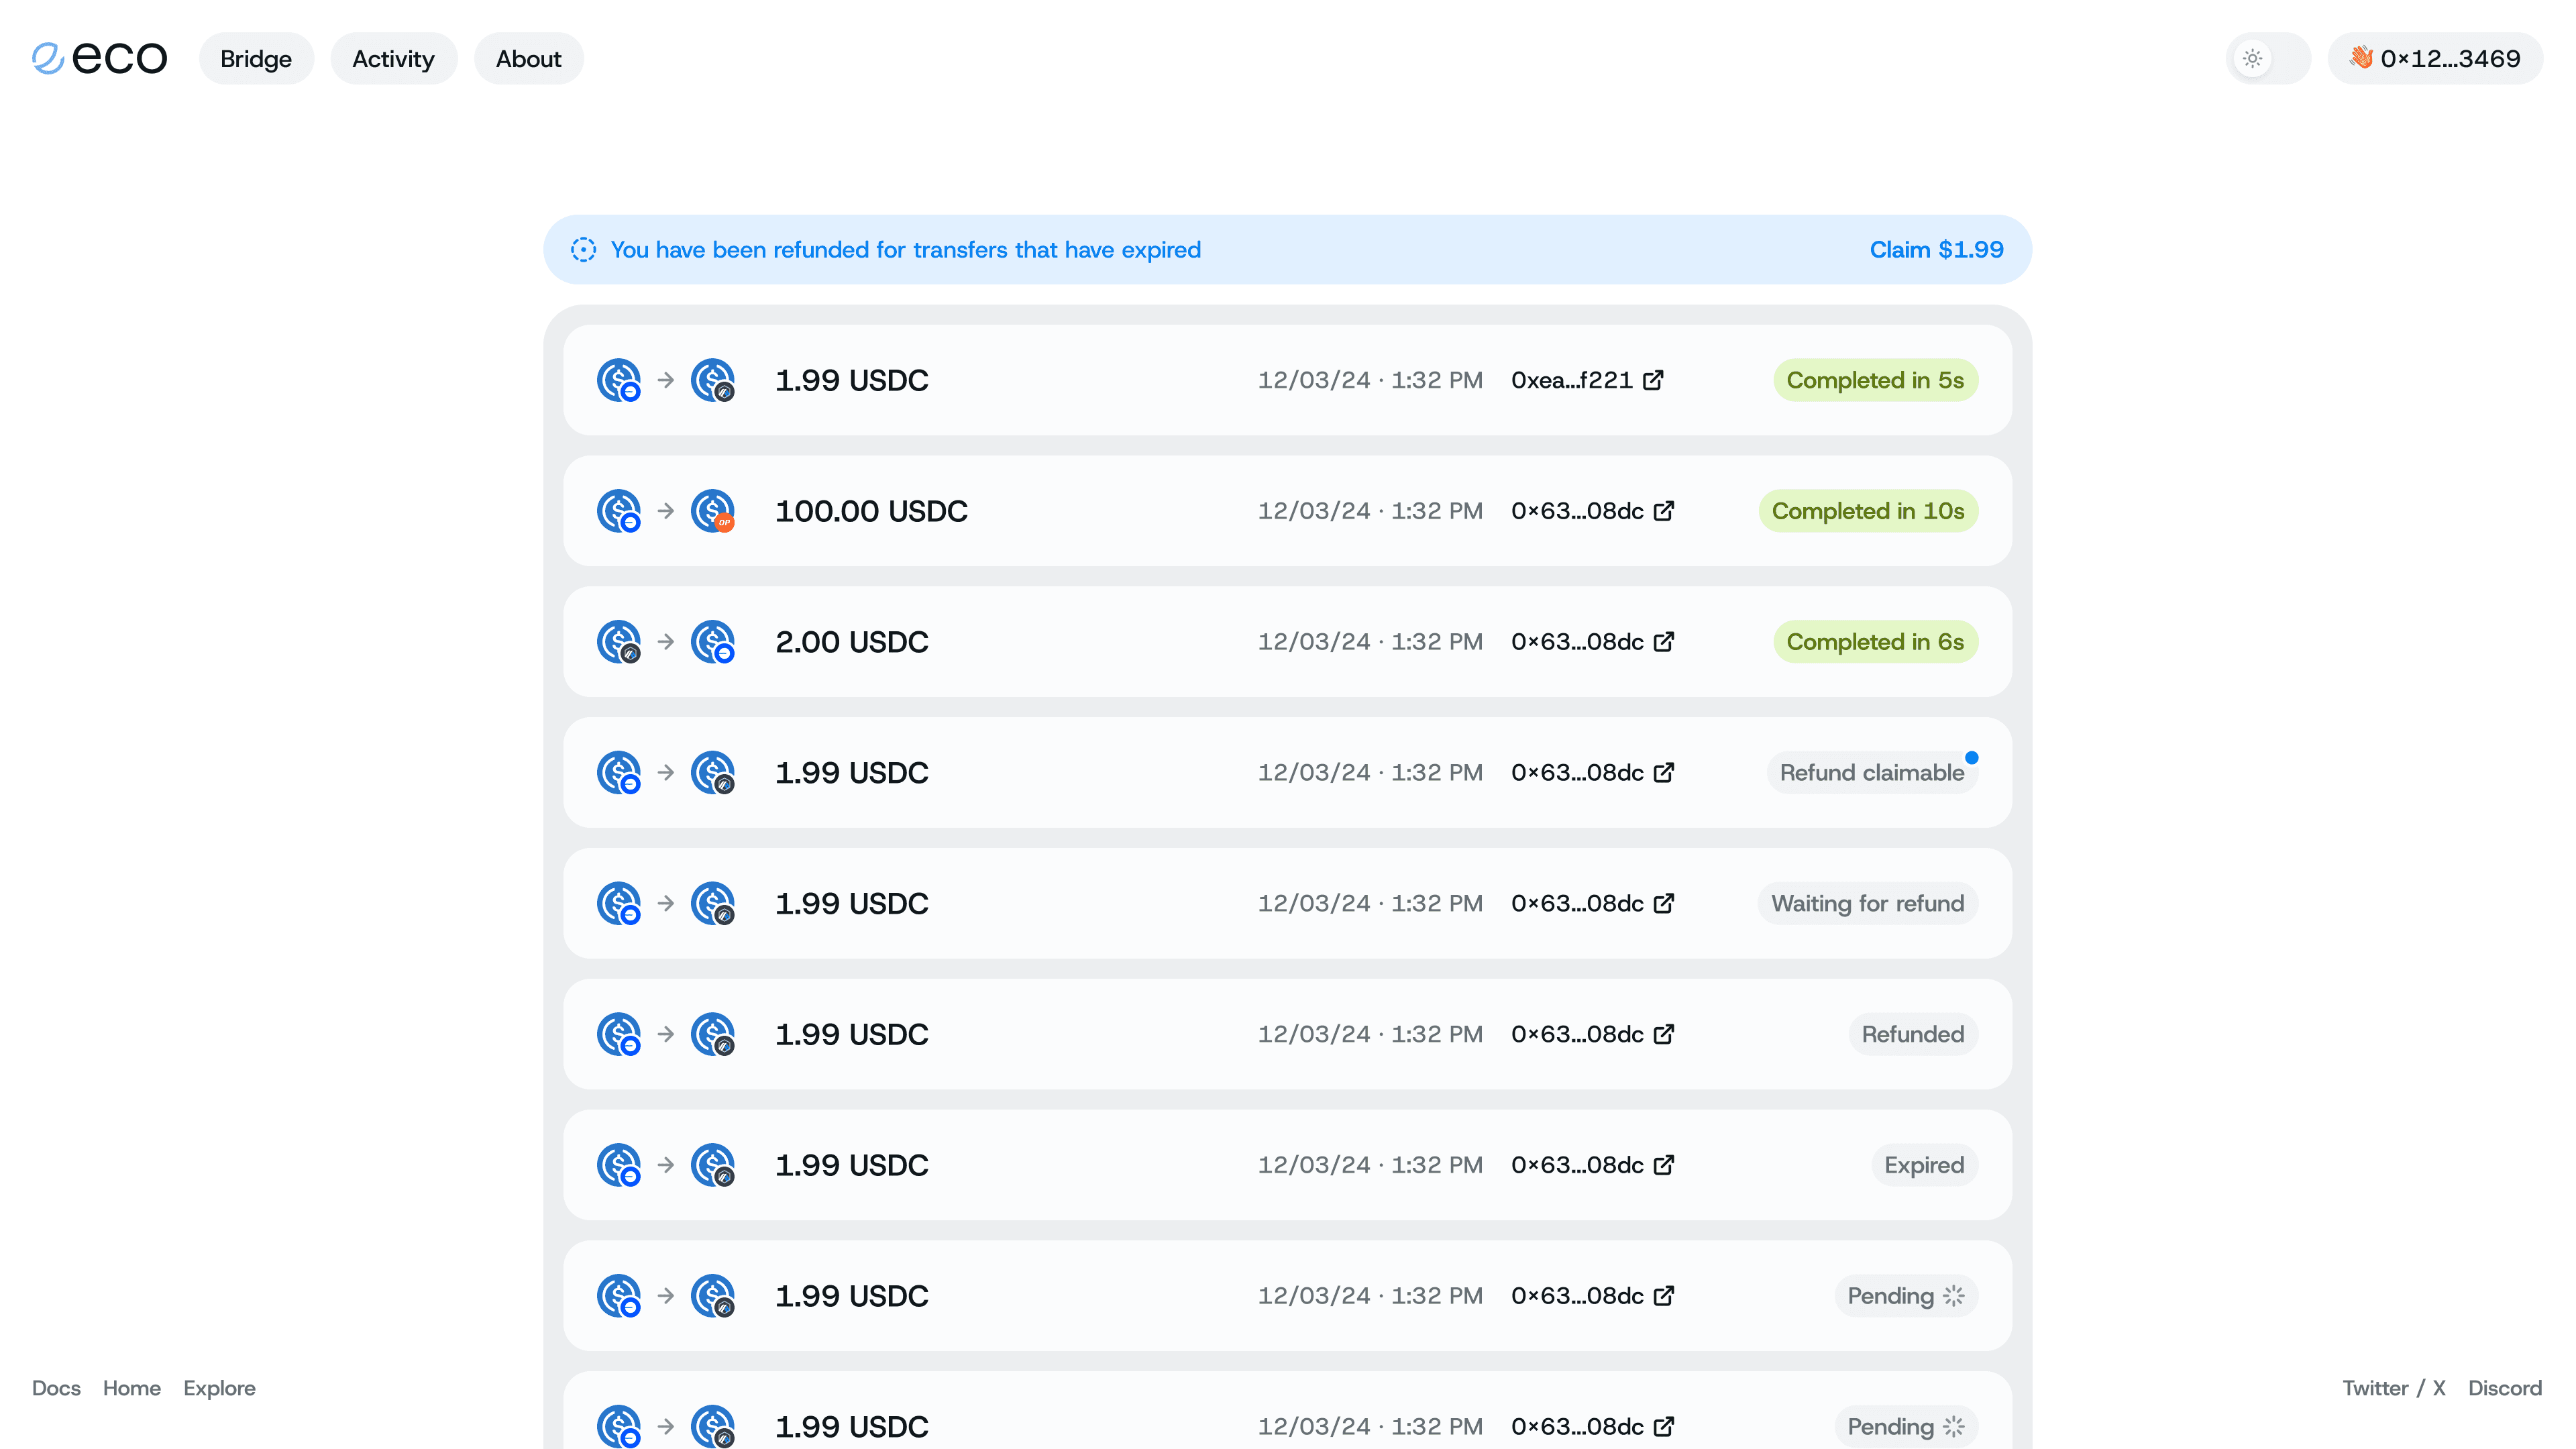Click source chain icon in 2.00 USDC row

(619, 642)
